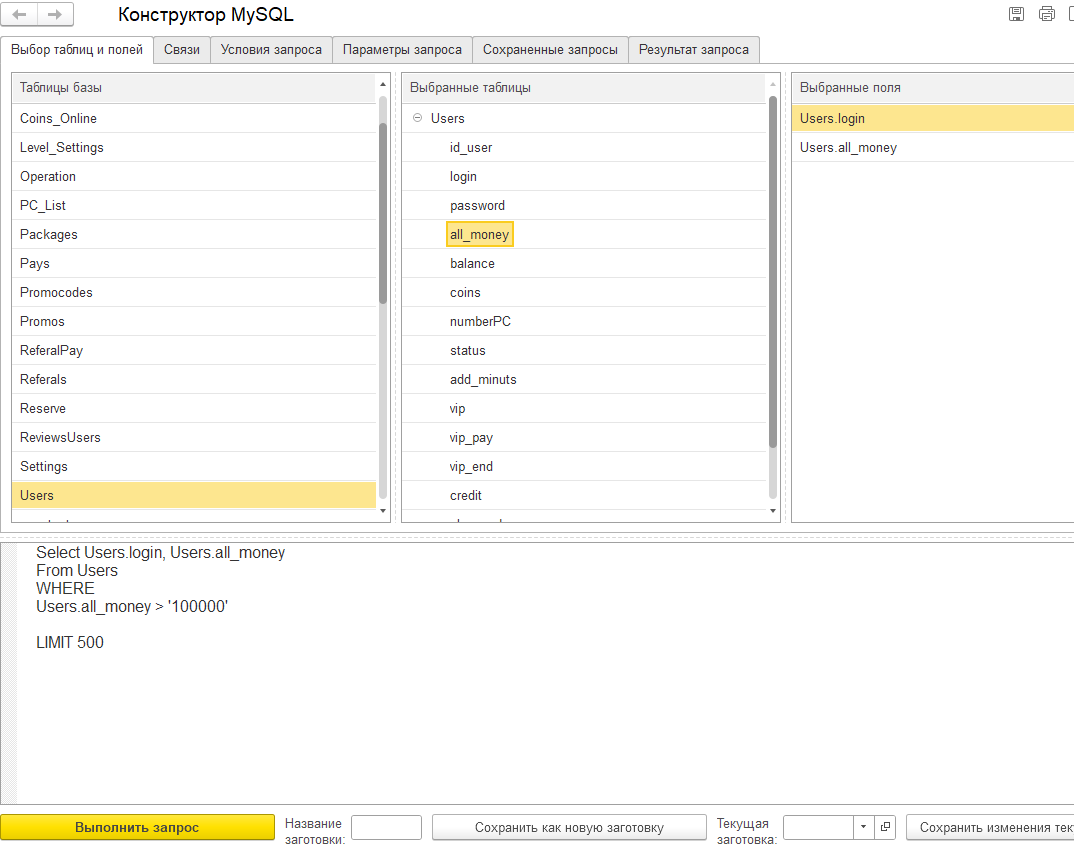The image size is (1074, 852).
Task: Select the coins field
Action: (465, 292)
